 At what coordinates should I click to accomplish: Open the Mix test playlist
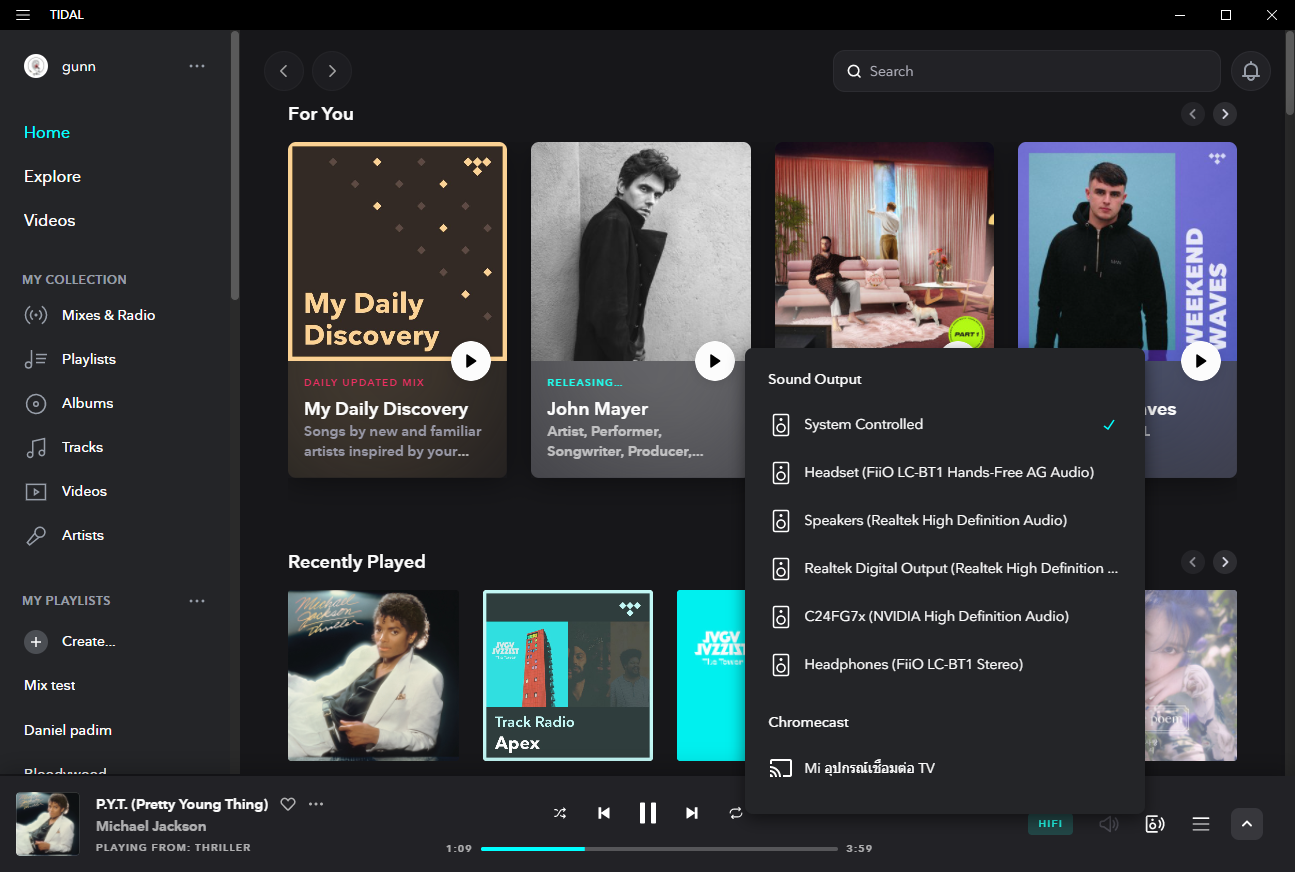(50, 686)
